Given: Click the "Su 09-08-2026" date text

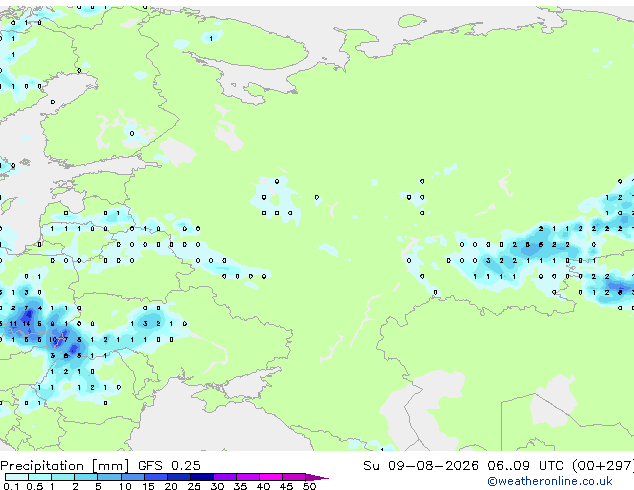Looking at the screenshot, I should (x=421, y=466).
